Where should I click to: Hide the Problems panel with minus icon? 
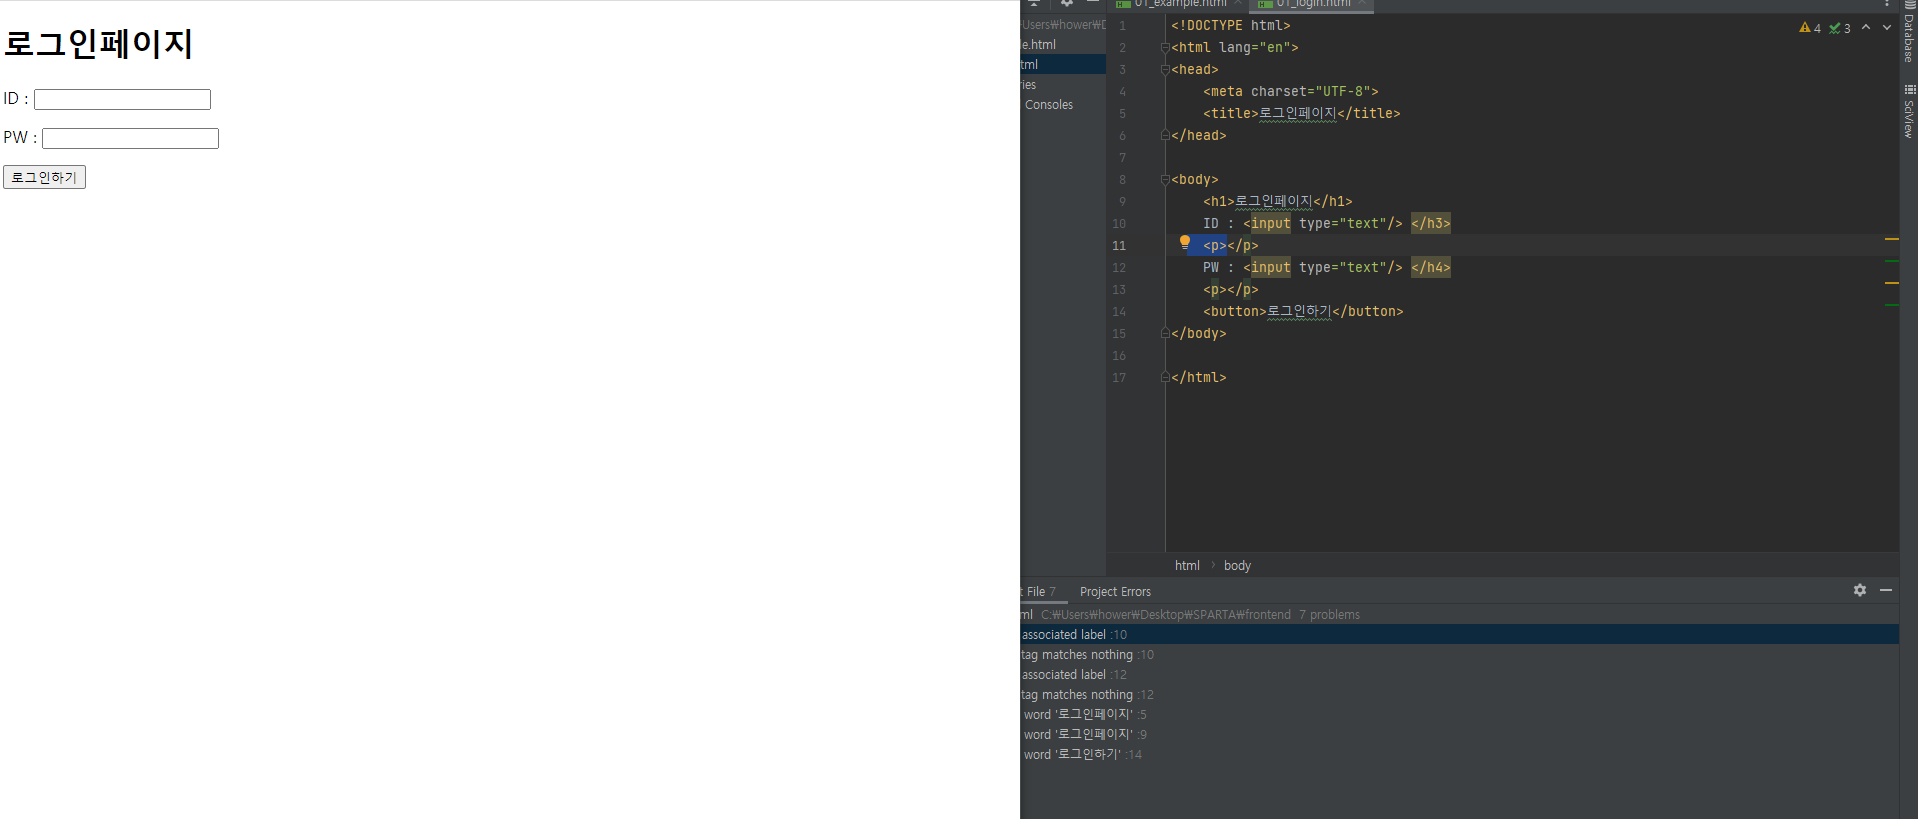[x=1886, y=590]
